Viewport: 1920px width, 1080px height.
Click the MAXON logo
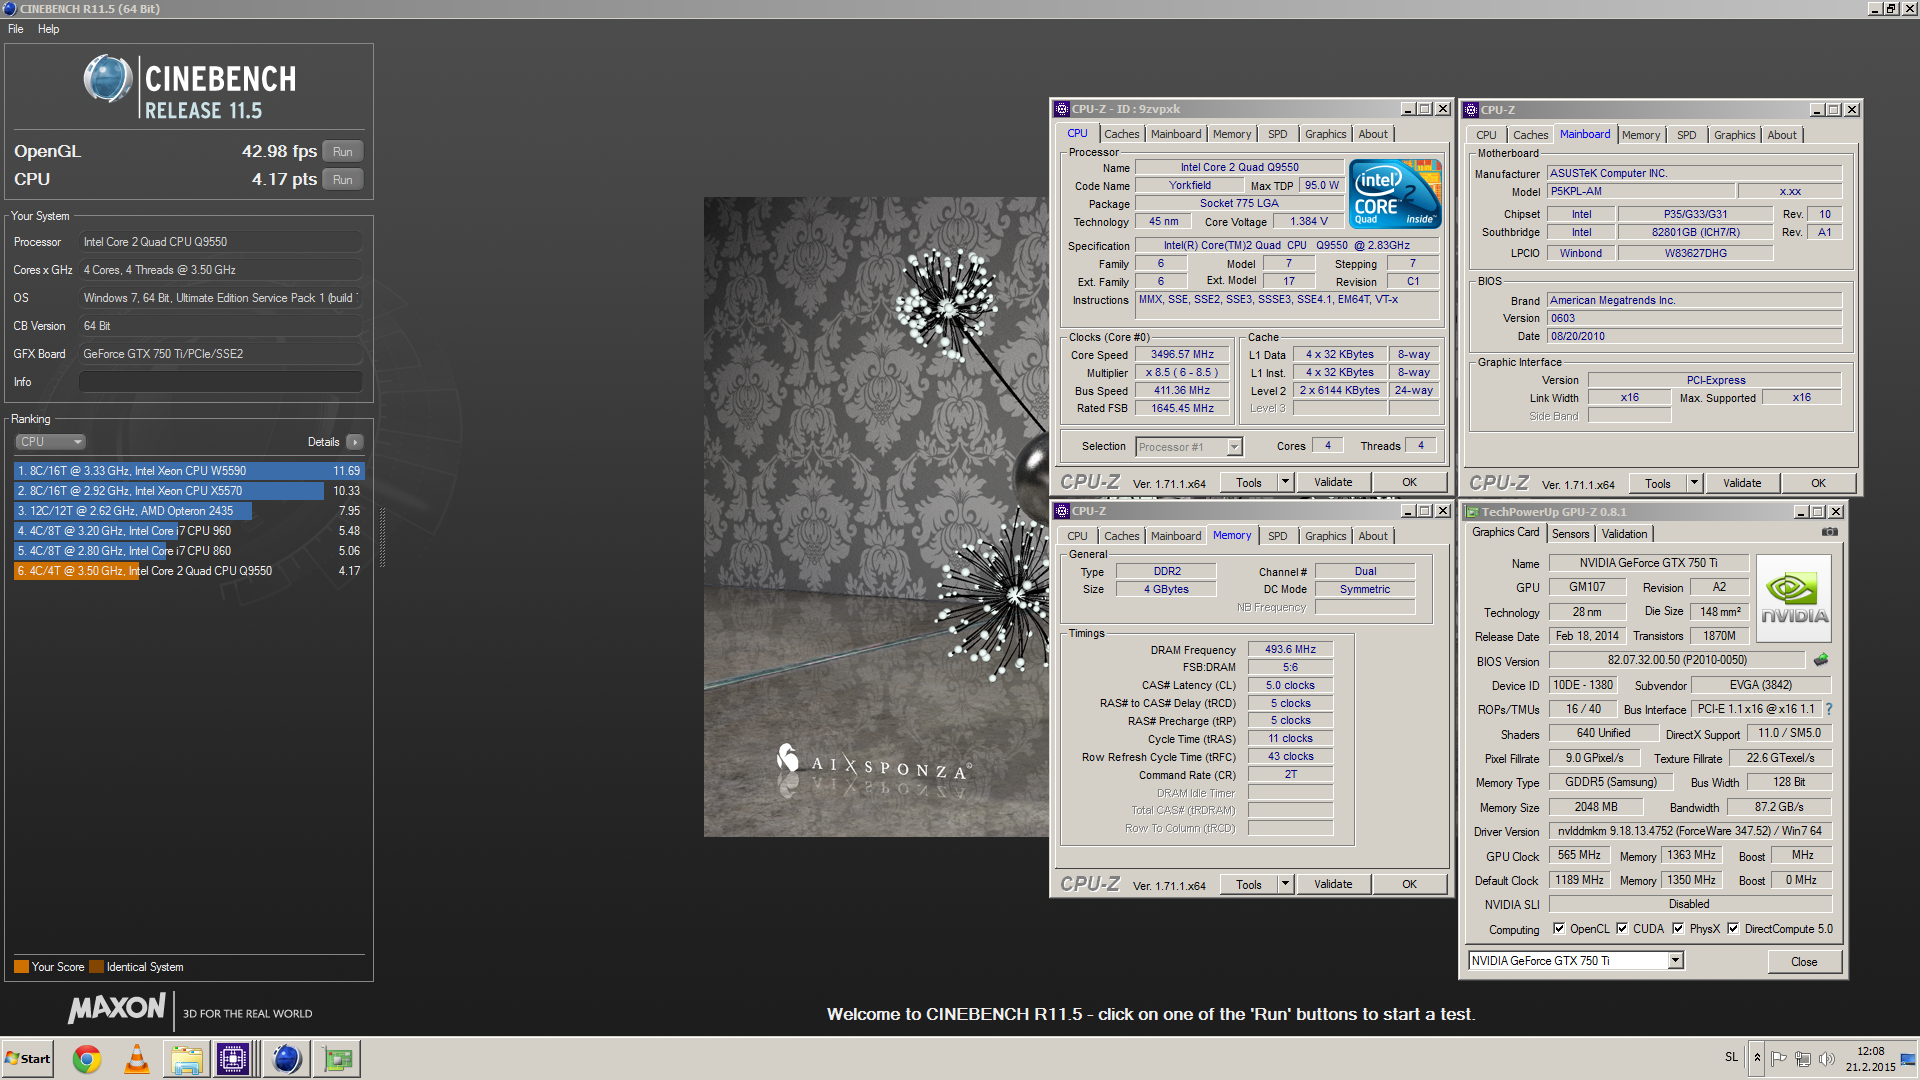click(x=116, y=1008)
